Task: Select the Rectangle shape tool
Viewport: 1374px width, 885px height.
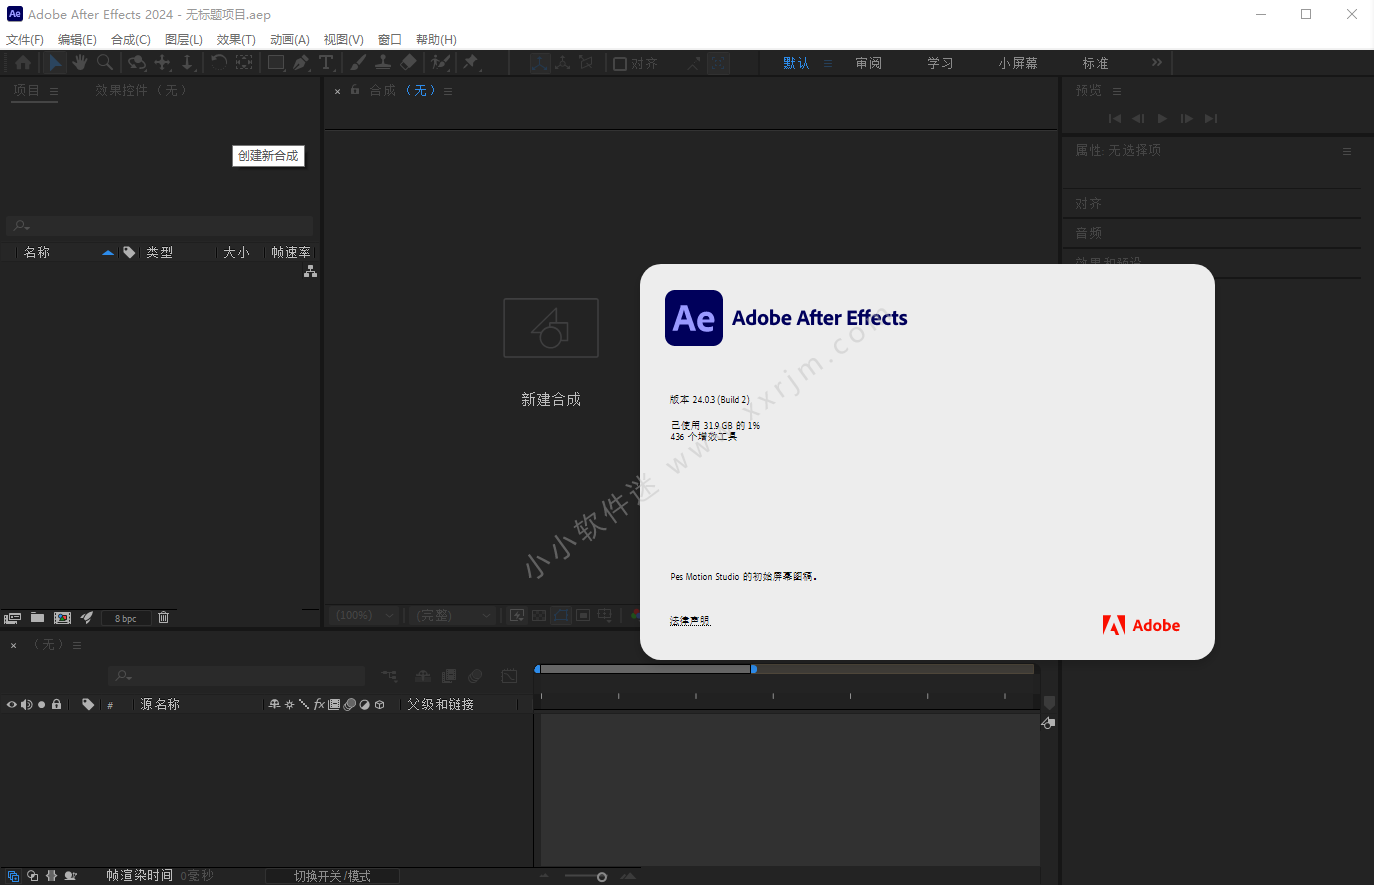Action: (276, 63)
